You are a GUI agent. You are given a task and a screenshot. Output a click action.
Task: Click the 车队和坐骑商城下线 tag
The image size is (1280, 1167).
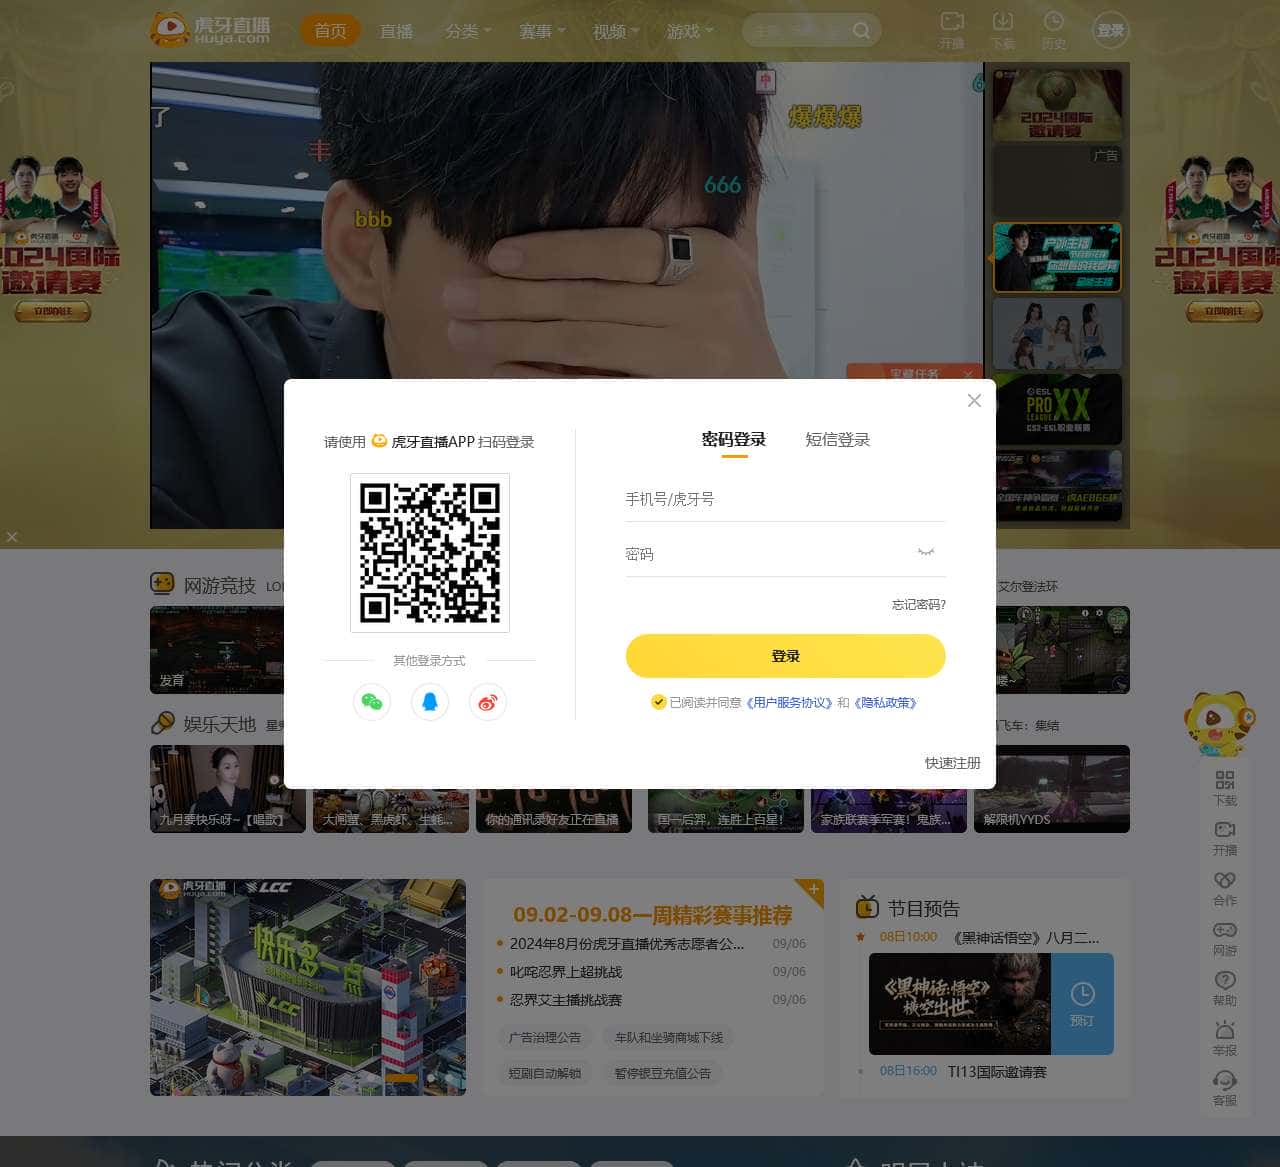pos(669,1038)
